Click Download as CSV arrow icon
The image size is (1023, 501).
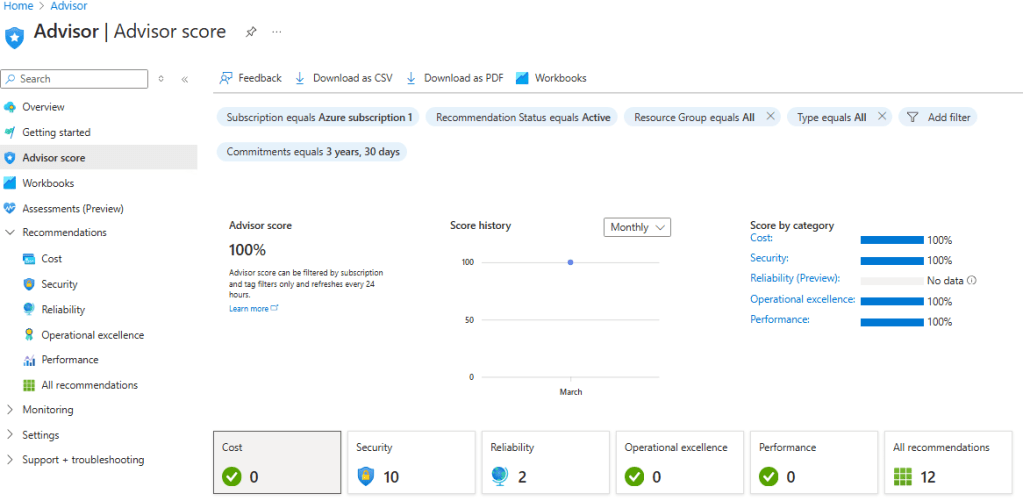point(300,78)
